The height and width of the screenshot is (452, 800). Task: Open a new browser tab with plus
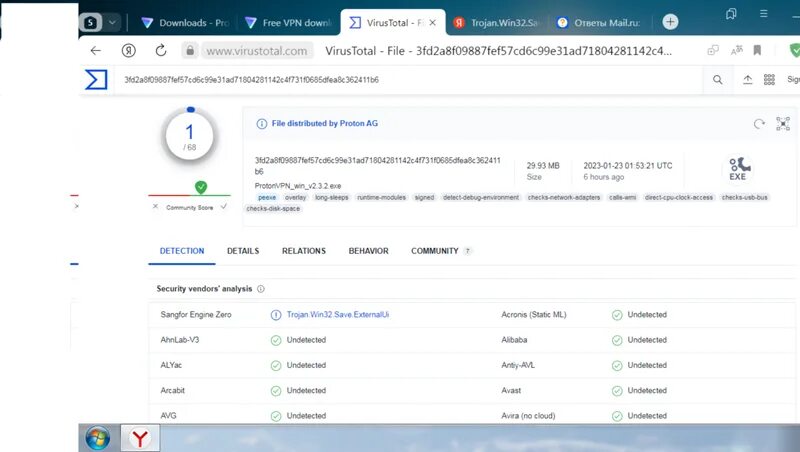pos(670,22)
